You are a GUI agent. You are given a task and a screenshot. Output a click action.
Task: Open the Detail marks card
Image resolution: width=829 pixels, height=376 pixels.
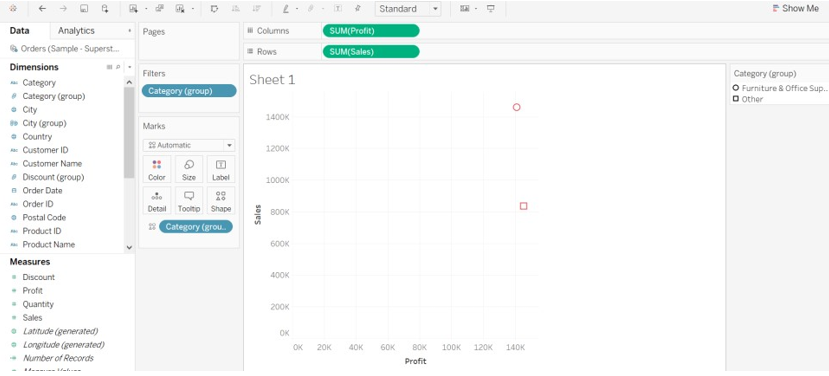coord(156,201)
